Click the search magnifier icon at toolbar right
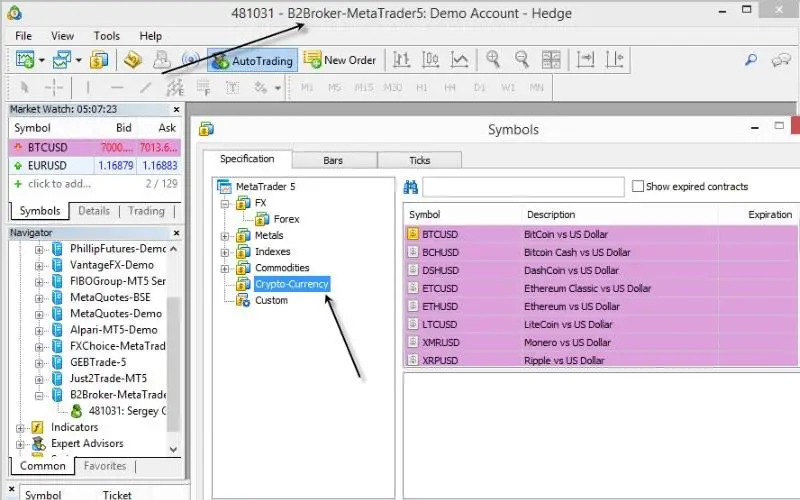800x500 pixels. 751,60
